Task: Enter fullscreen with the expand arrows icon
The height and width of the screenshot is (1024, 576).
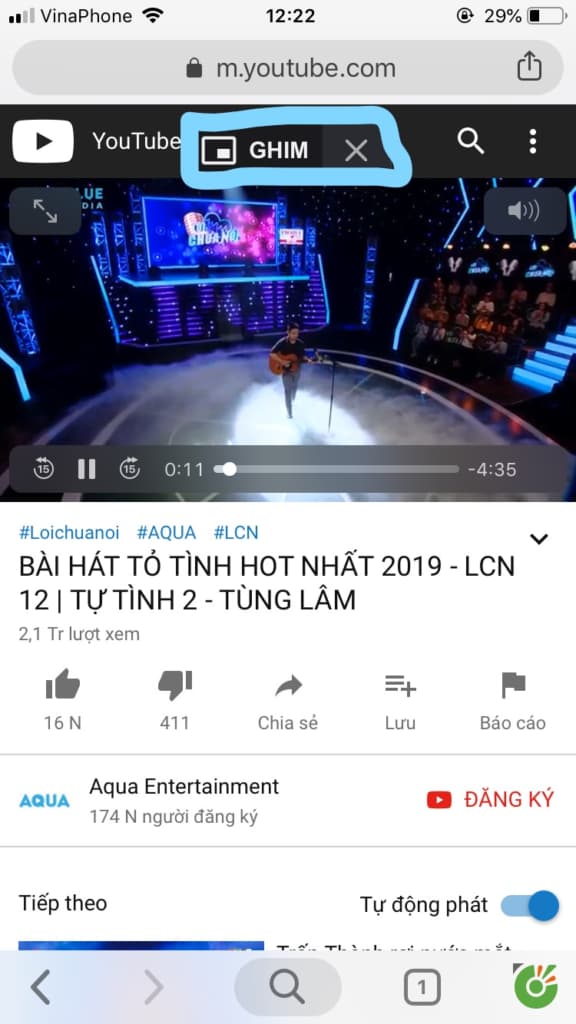Action: [x=45, y=211]
